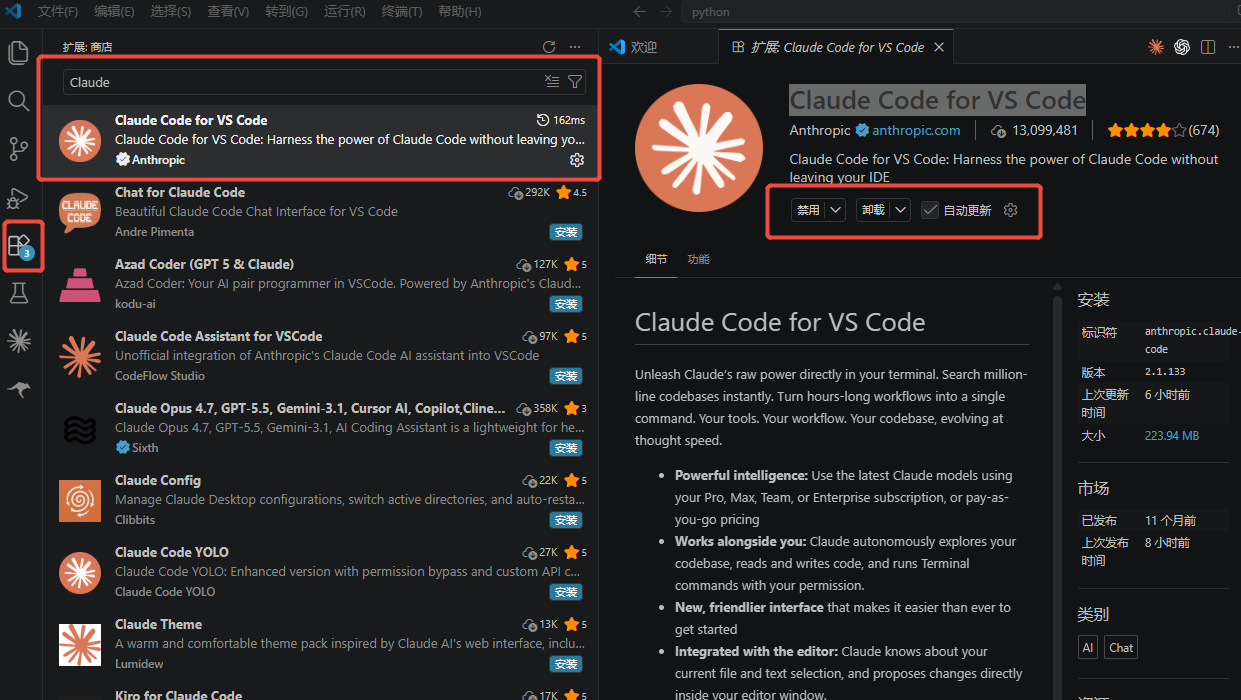Click the ChatGPT icon in editor title bar
This screenshot has height=700, width=1241.
(1182, 47)
